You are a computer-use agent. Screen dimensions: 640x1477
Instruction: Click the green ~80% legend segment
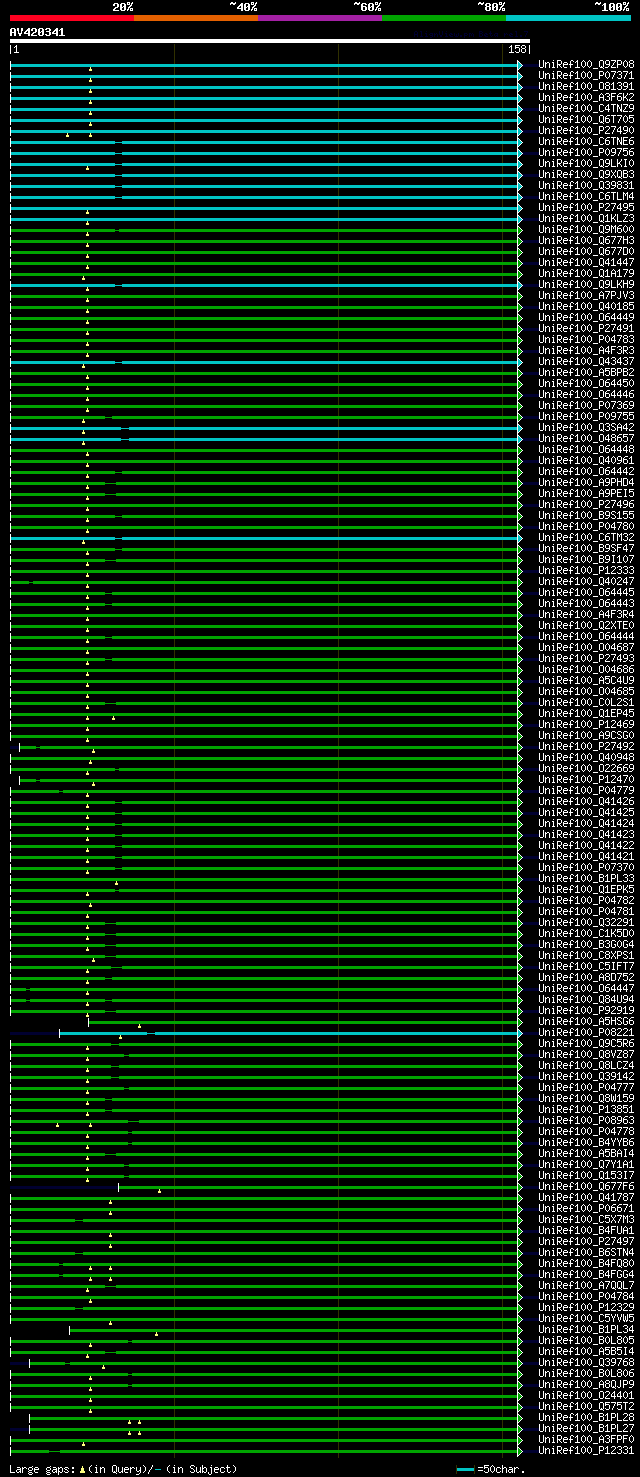point(443,18)
